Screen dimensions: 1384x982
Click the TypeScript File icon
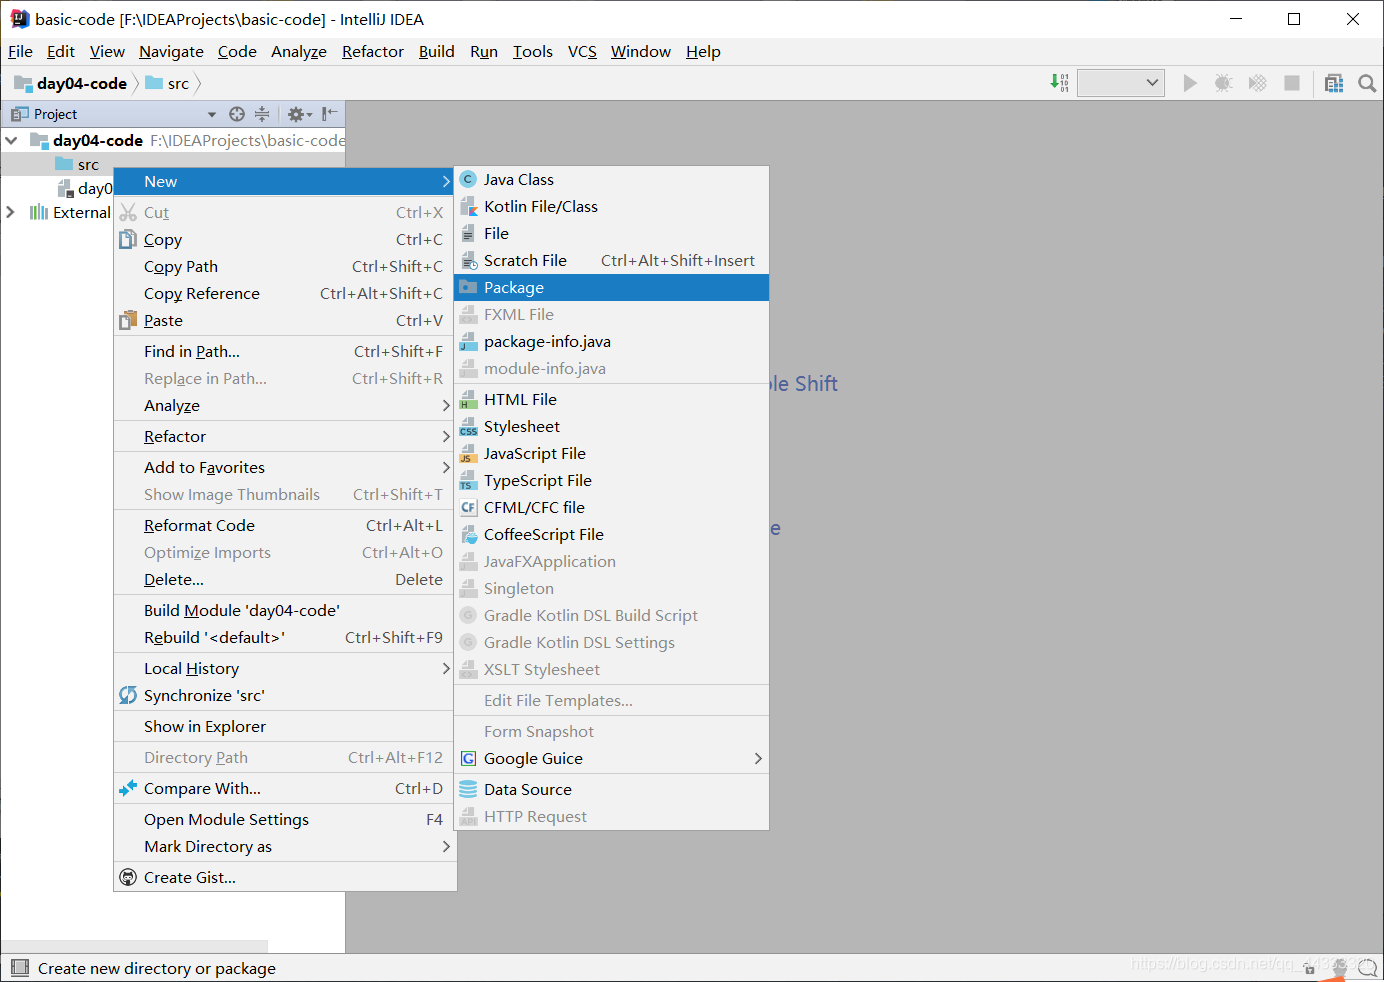468,481
